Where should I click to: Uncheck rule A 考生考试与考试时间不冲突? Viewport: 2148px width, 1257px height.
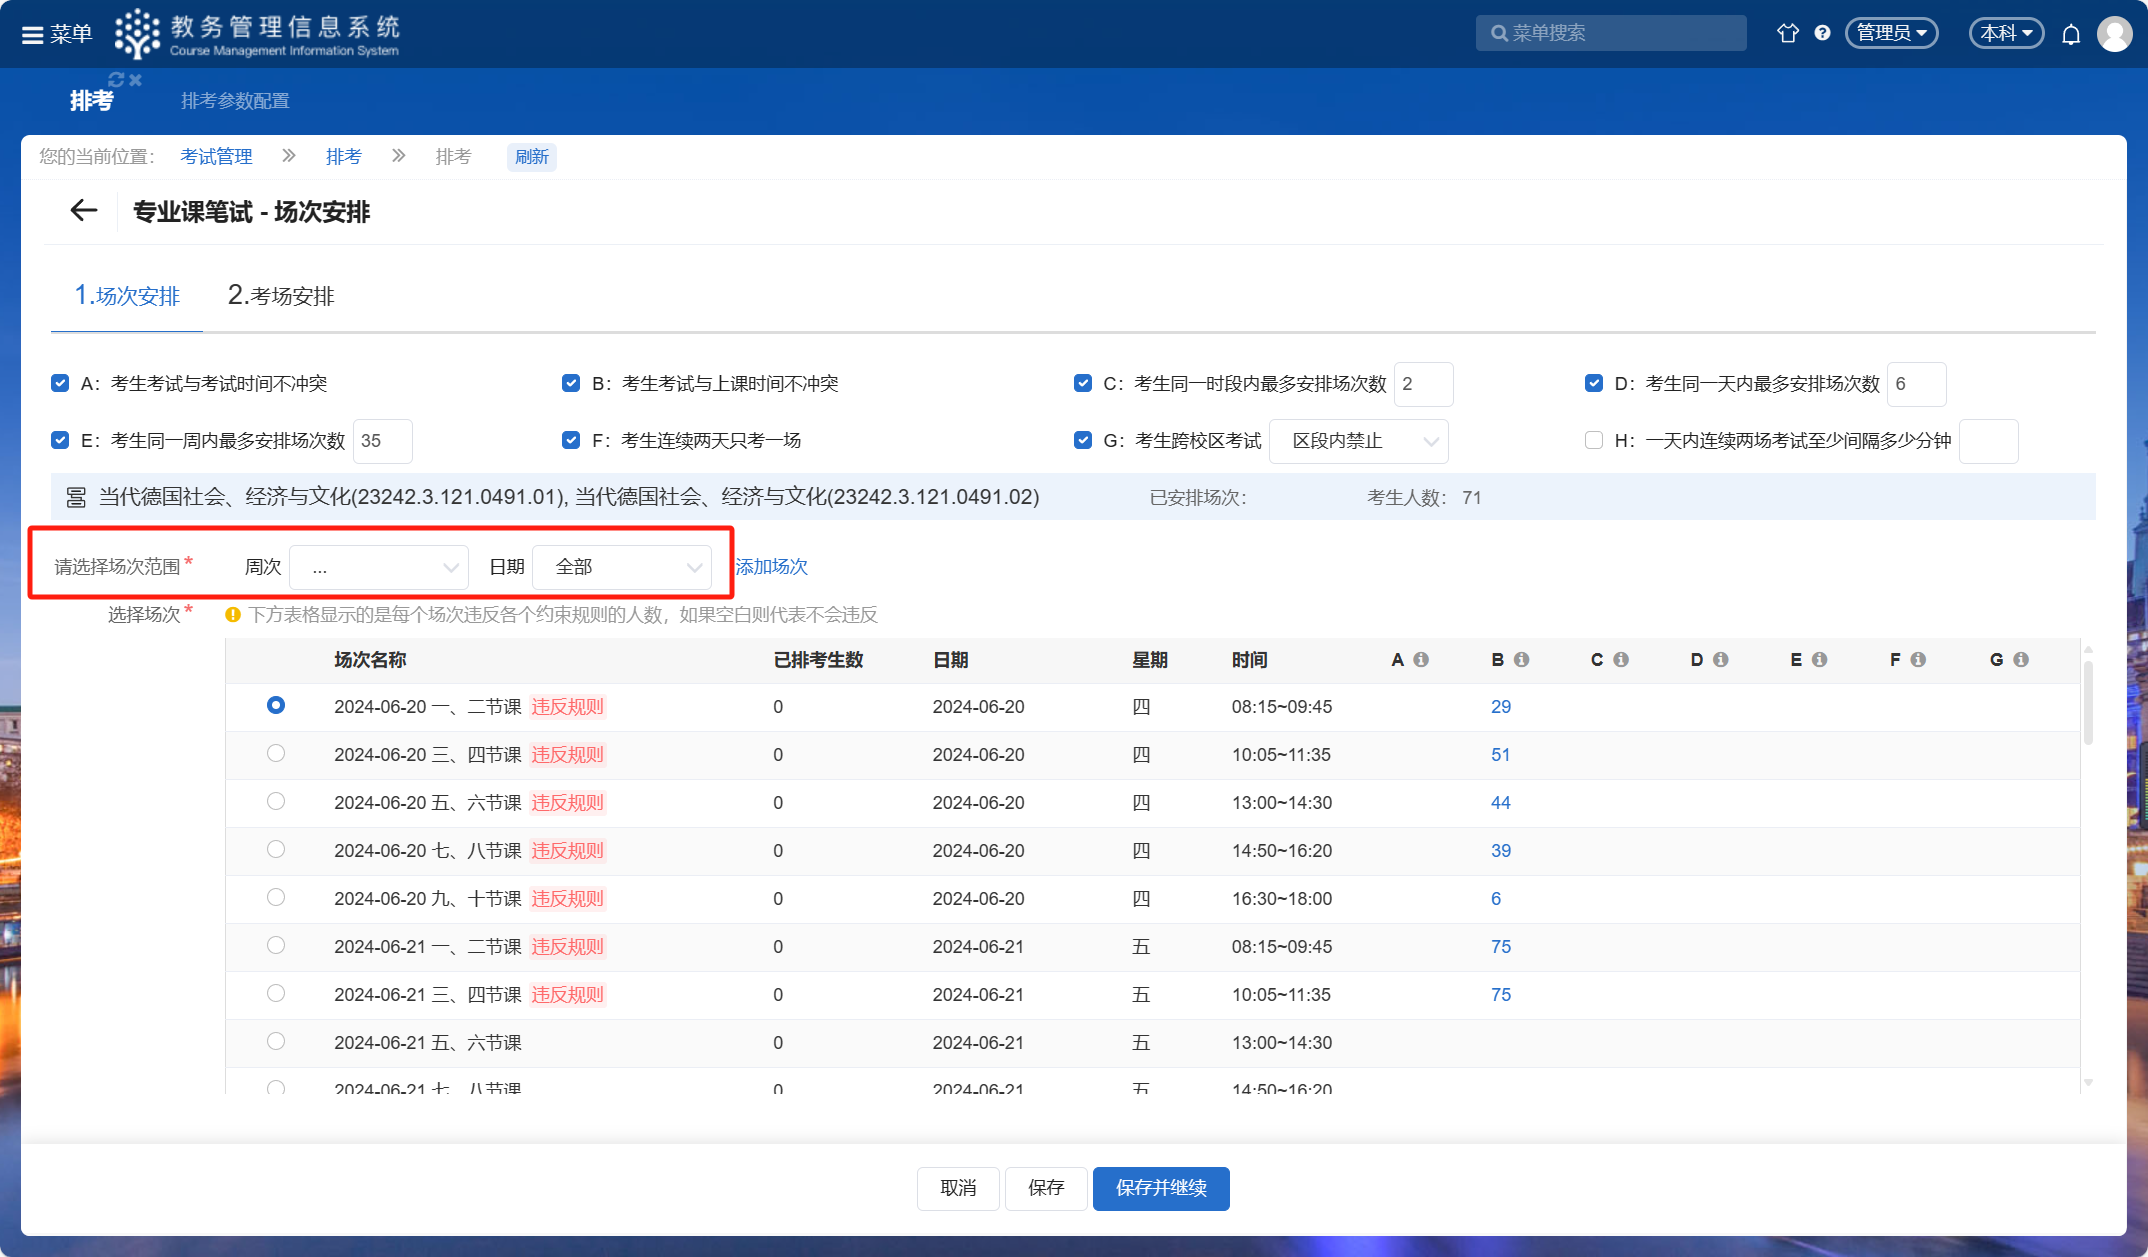(60, 384)
